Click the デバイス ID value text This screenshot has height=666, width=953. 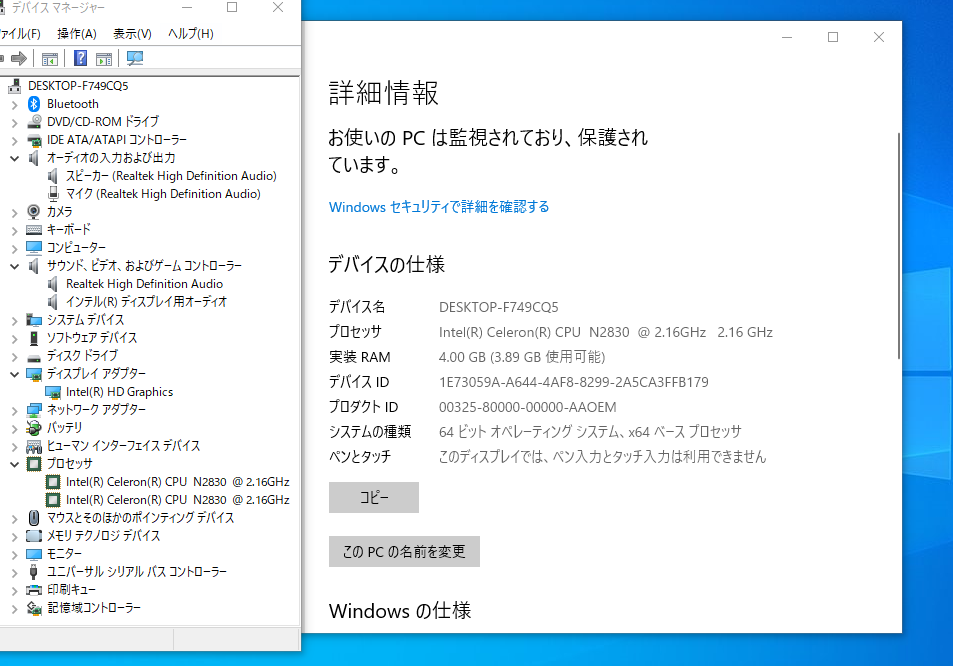(574, 382)
